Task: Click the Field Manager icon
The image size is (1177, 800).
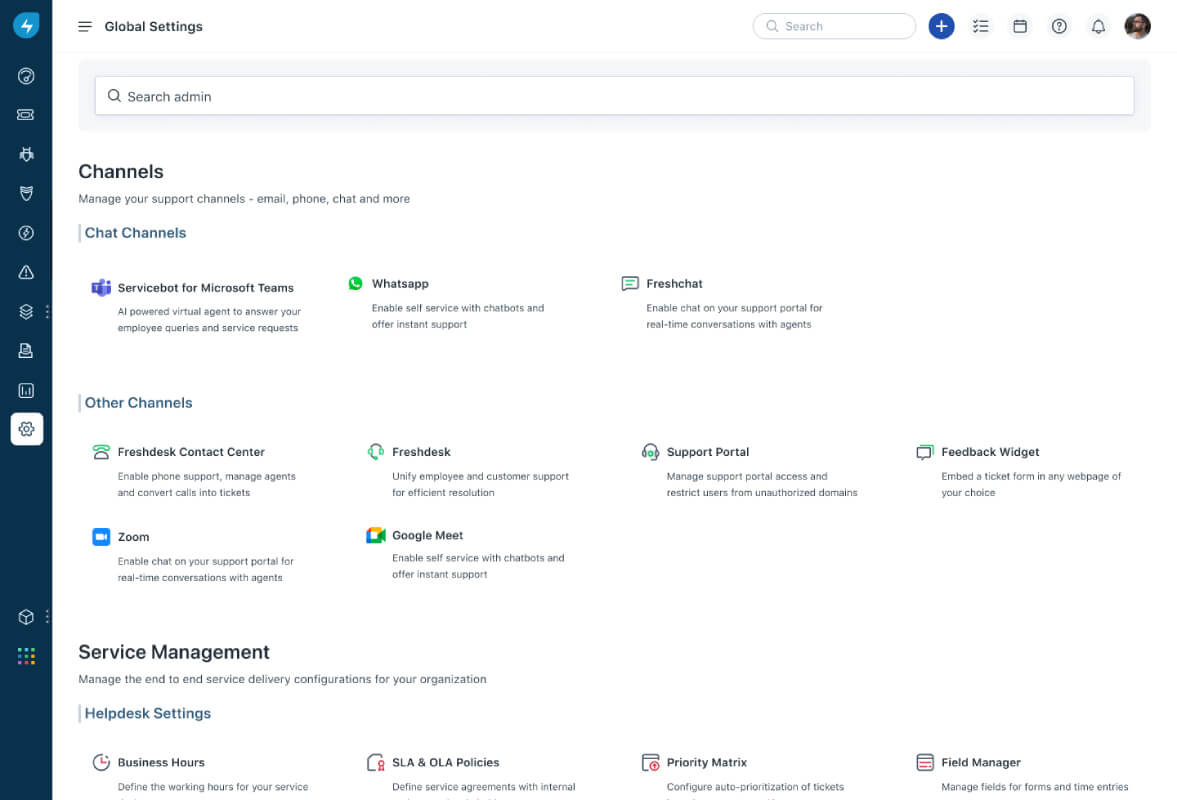Action: coord(925,762)
